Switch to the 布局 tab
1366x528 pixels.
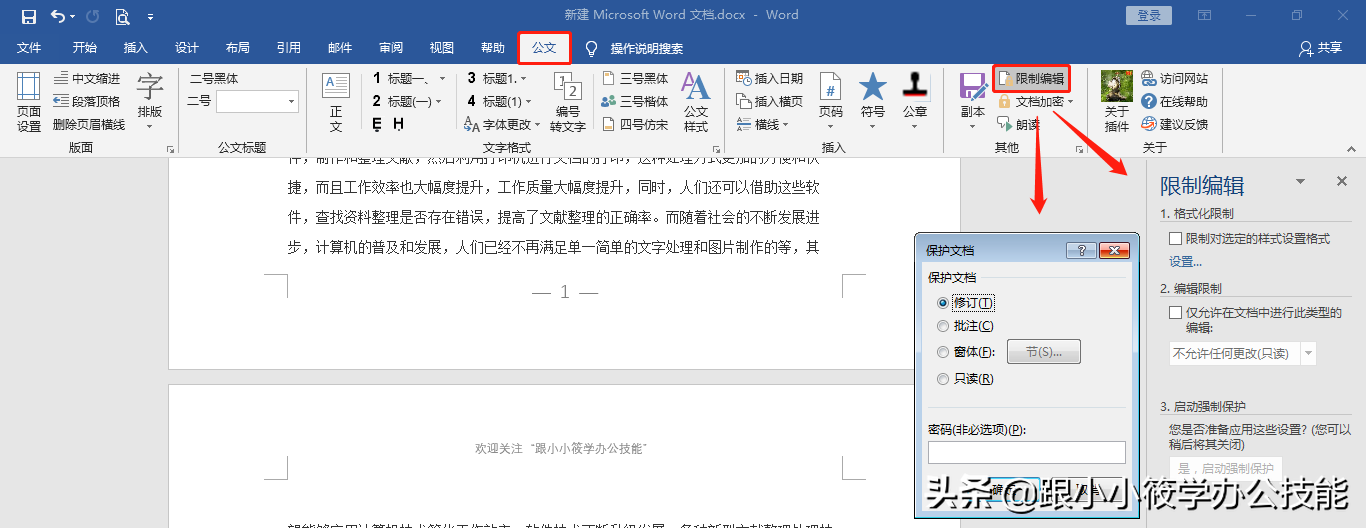[238, 48]
